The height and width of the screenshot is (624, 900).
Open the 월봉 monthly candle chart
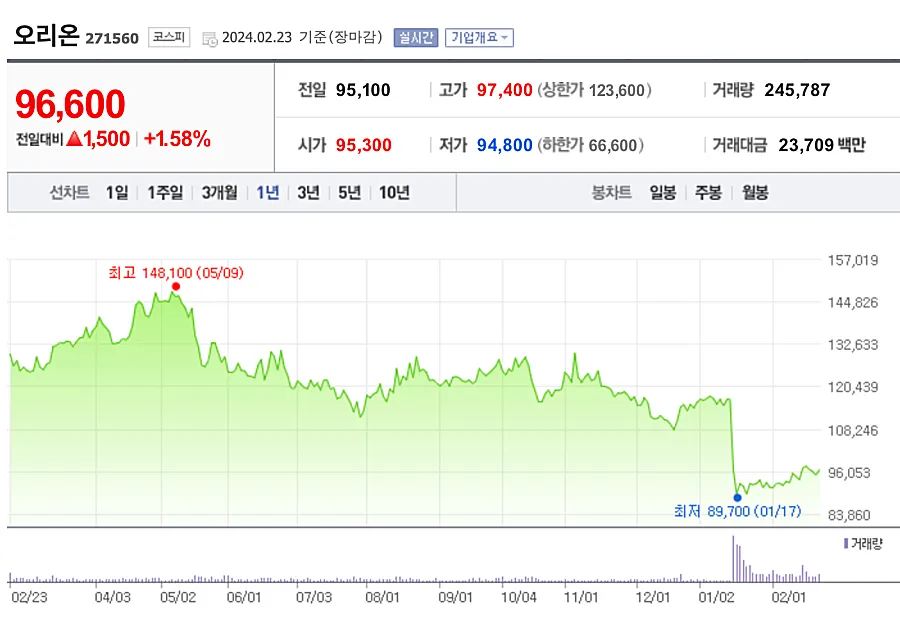coord(755,192)
